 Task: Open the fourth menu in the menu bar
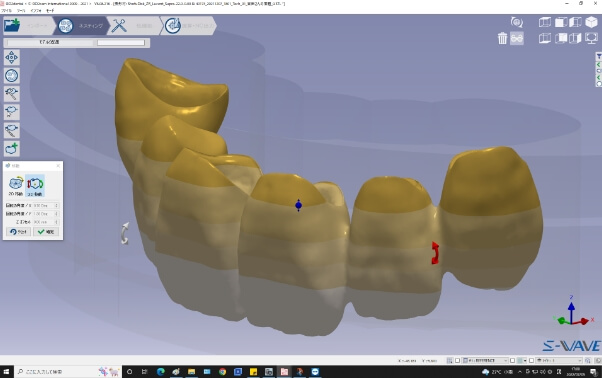pos(50,11)
